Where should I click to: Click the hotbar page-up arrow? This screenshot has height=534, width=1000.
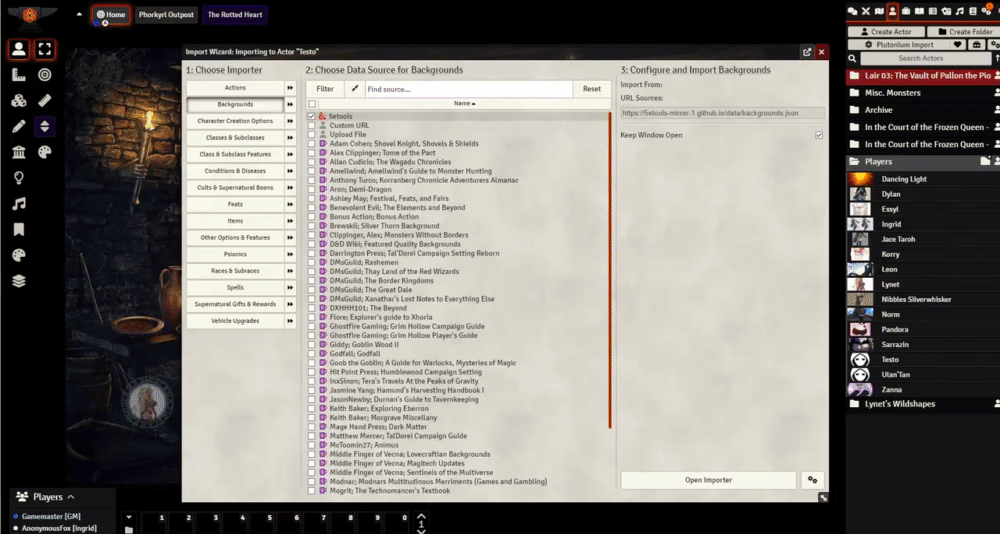click(420, 517)
